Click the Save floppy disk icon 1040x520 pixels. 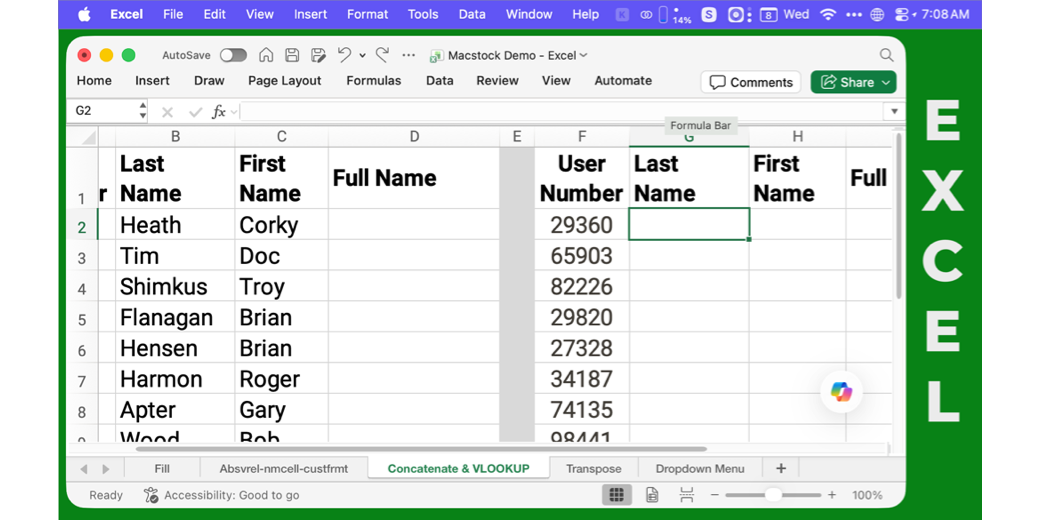click(x=292, y=55)
